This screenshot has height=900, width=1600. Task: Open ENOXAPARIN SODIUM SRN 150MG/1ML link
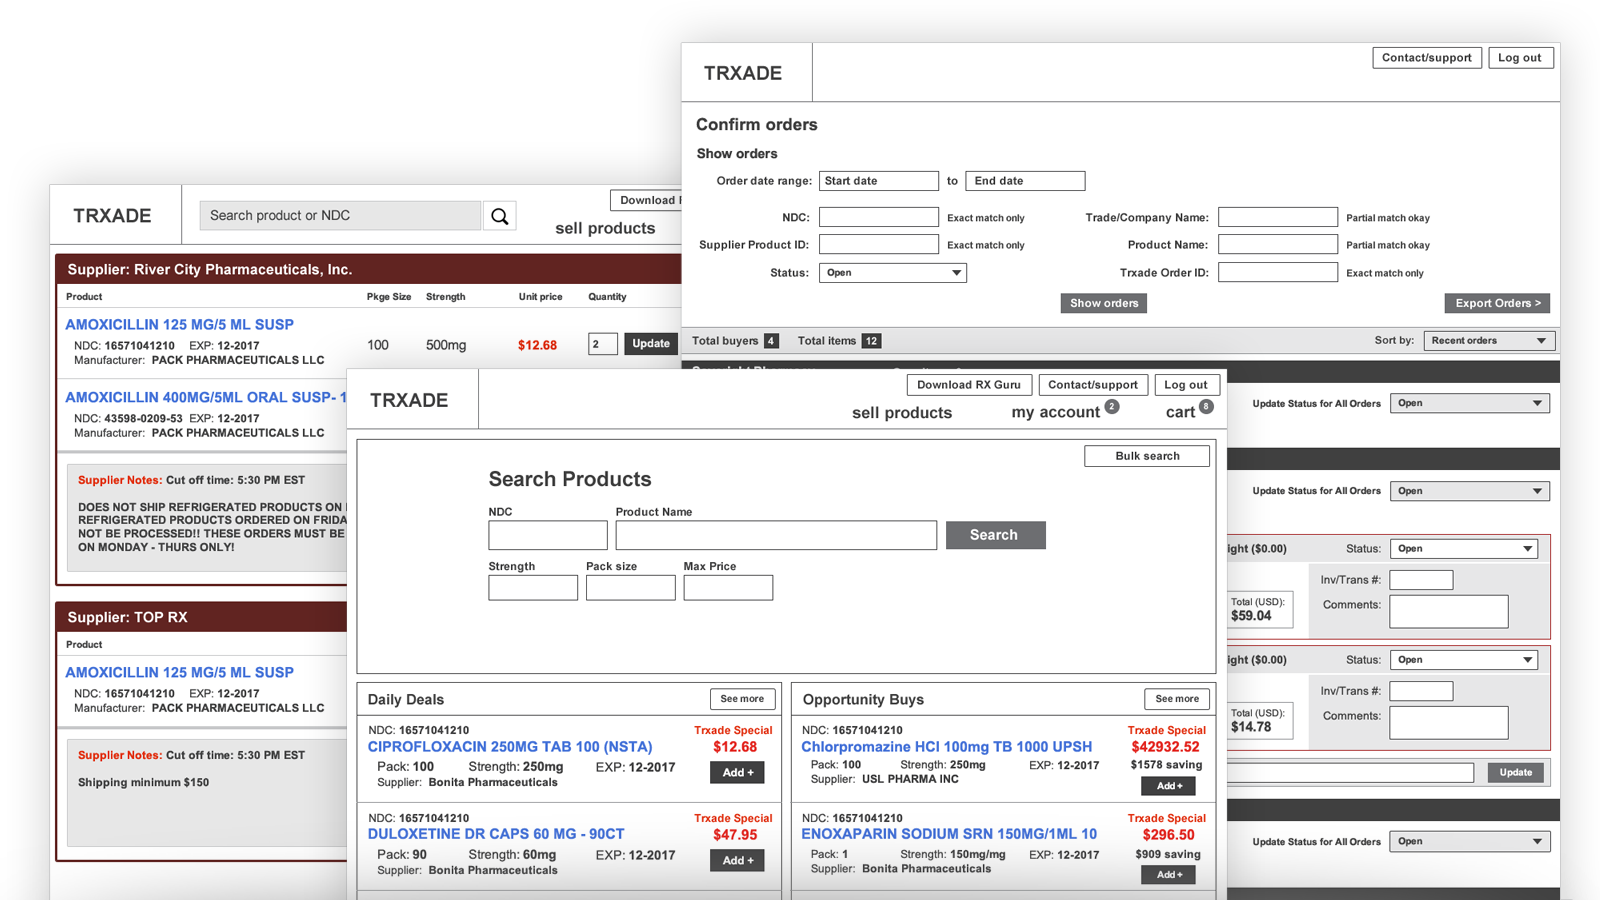pos(949,834)
